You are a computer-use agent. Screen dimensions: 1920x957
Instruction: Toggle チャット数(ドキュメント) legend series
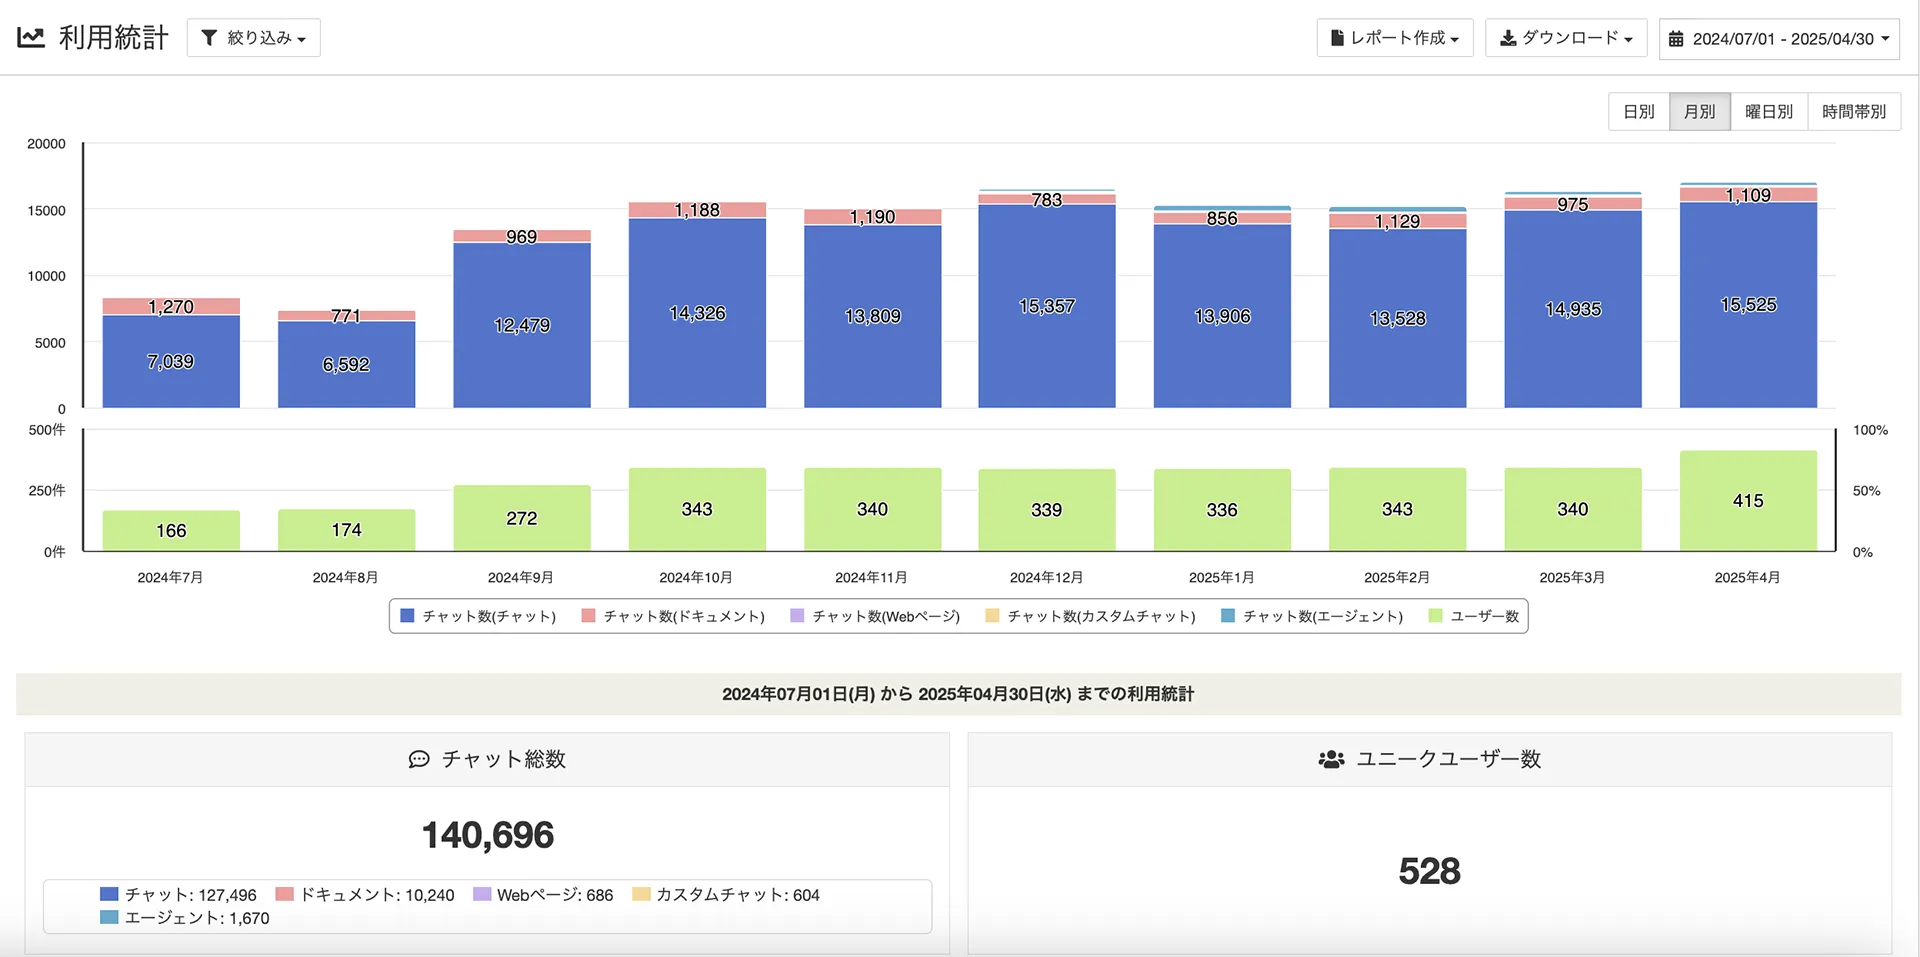(x=673, y=616)
